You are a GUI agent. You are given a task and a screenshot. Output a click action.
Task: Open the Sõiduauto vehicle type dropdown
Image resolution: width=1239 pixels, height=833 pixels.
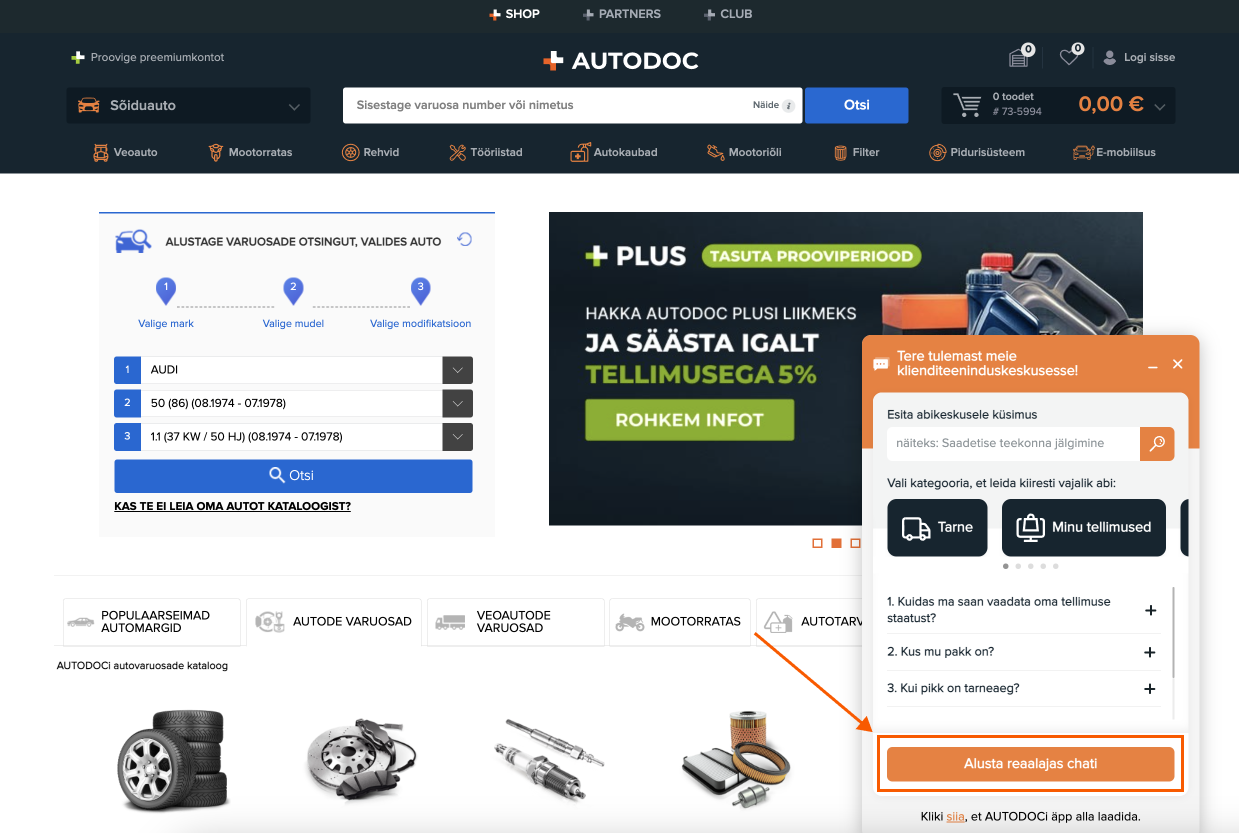(189, 106)
